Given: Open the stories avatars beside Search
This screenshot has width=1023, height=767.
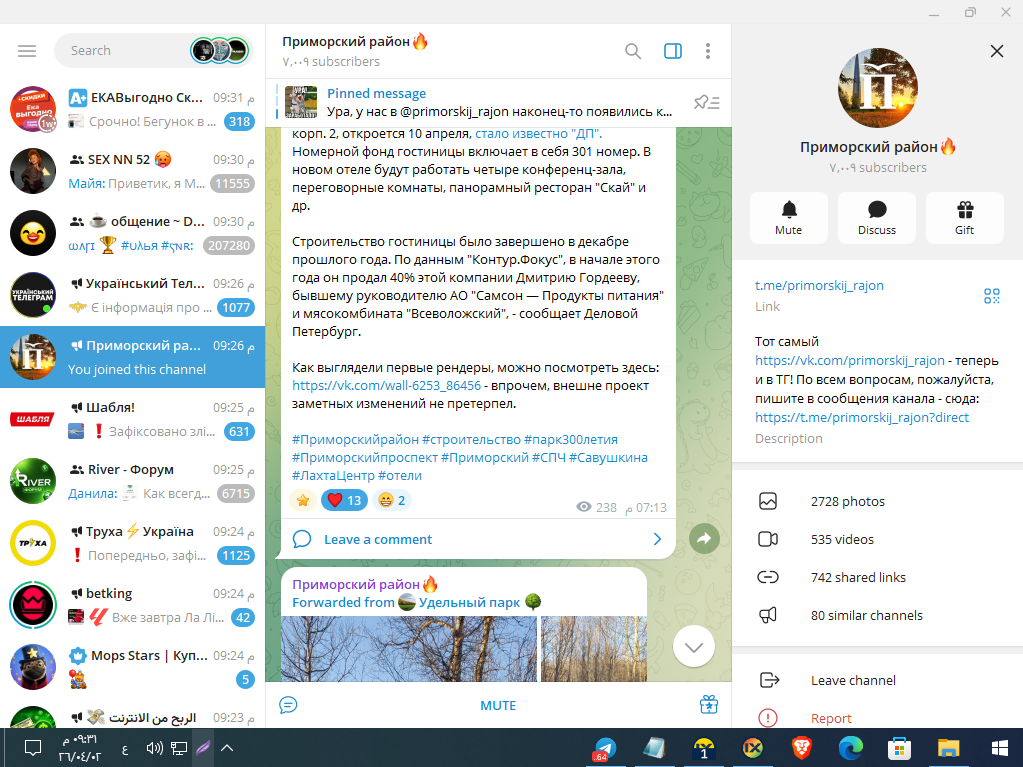Looking at the screenshot, I should tap(220, 51).
